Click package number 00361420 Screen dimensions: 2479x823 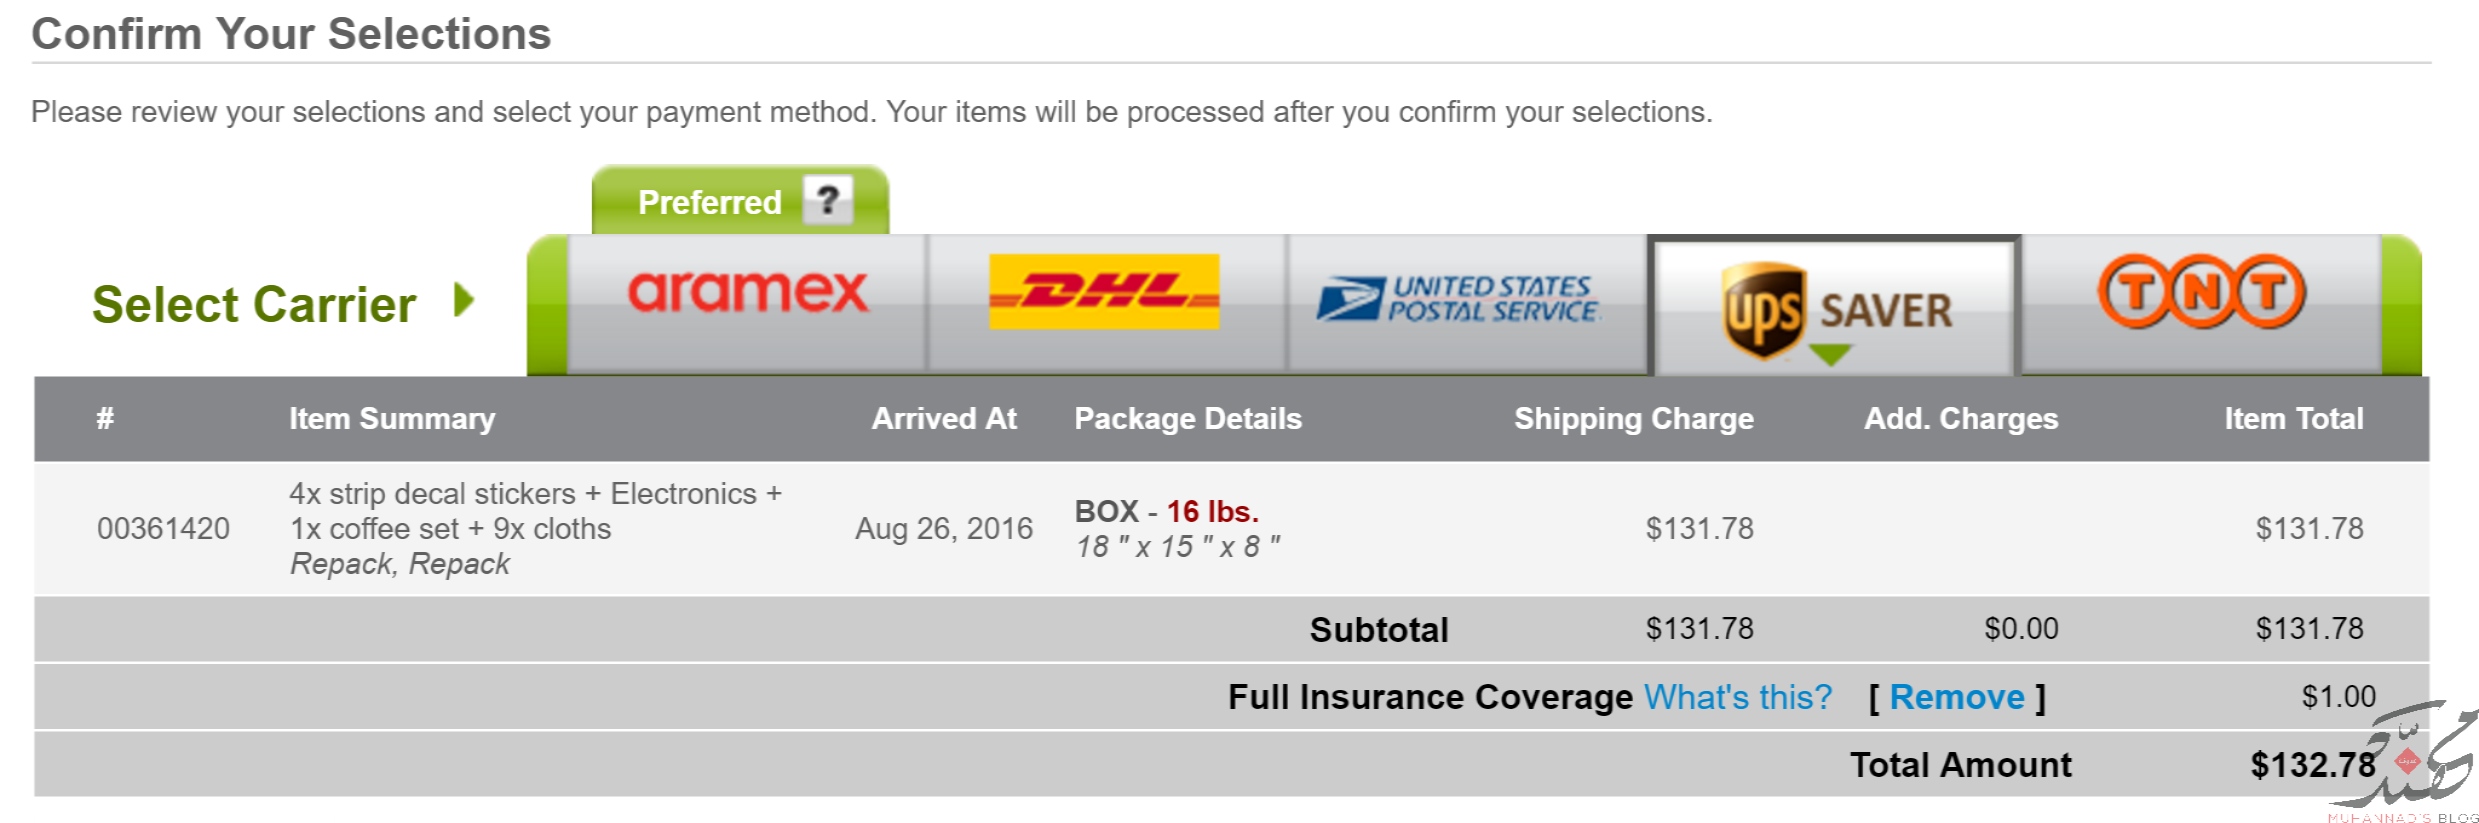click(x=163, y=528)
